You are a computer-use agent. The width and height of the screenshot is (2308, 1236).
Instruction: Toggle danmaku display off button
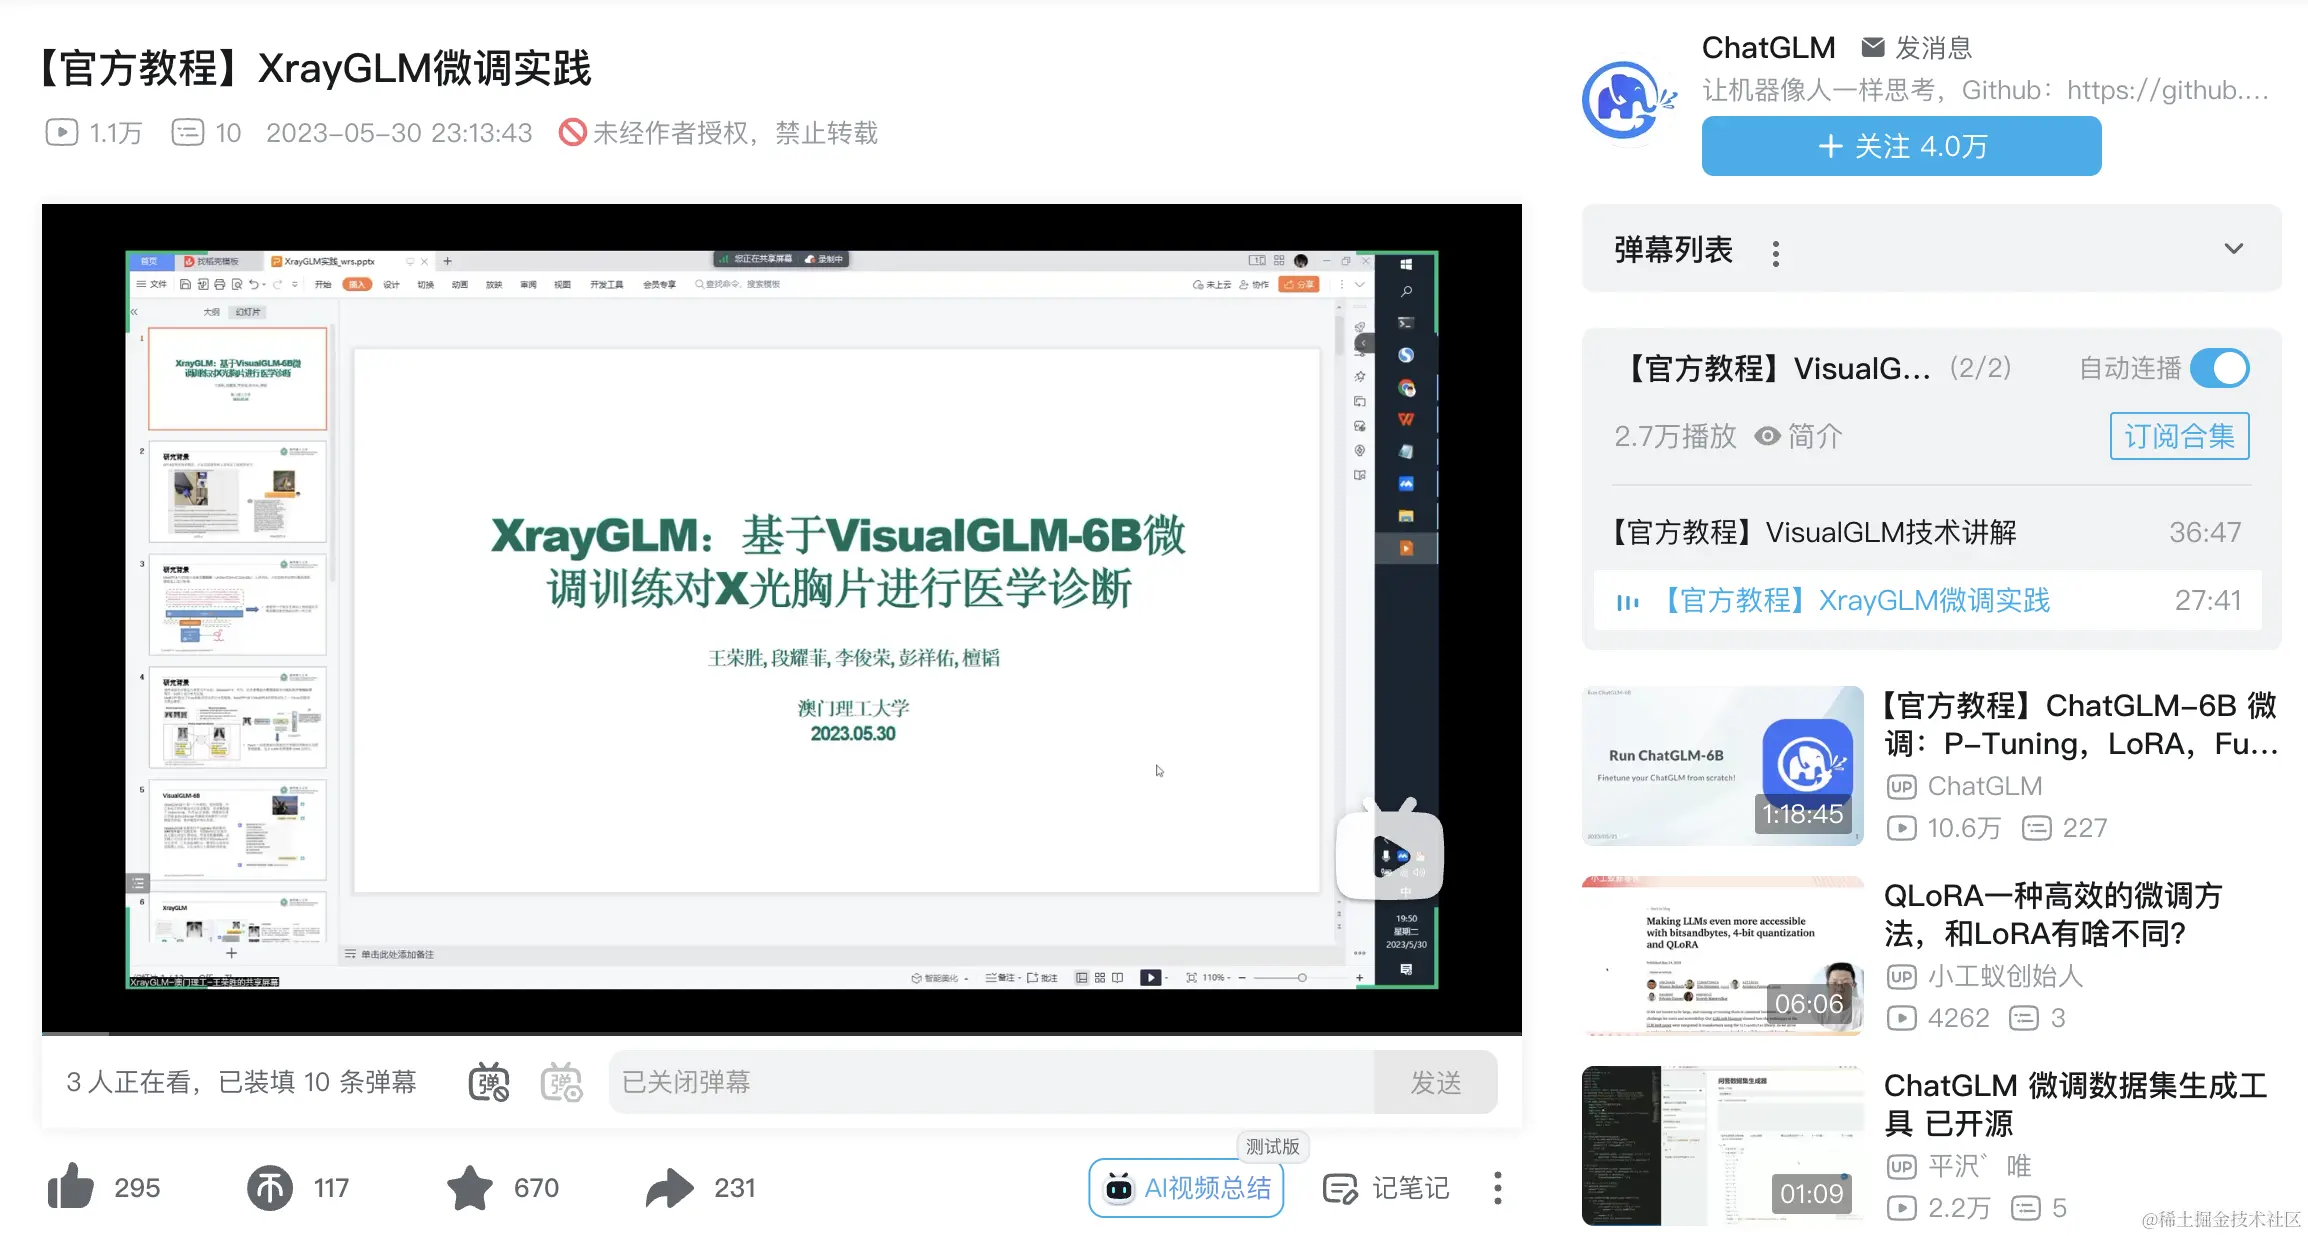489,1082
